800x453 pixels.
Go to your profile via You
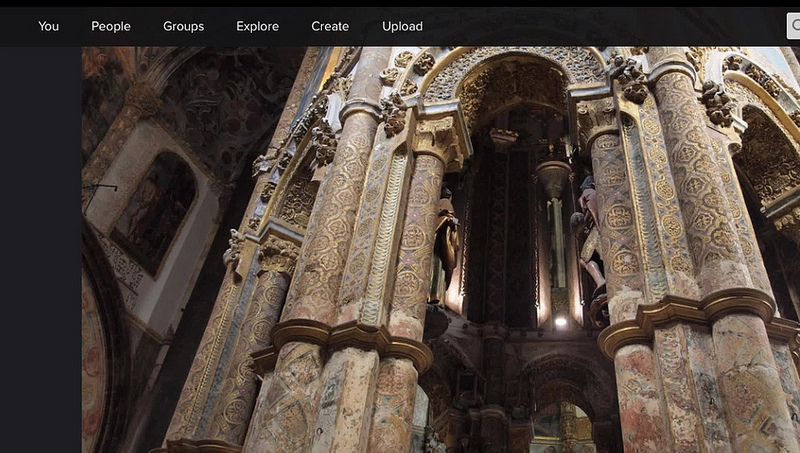[49, 26]
